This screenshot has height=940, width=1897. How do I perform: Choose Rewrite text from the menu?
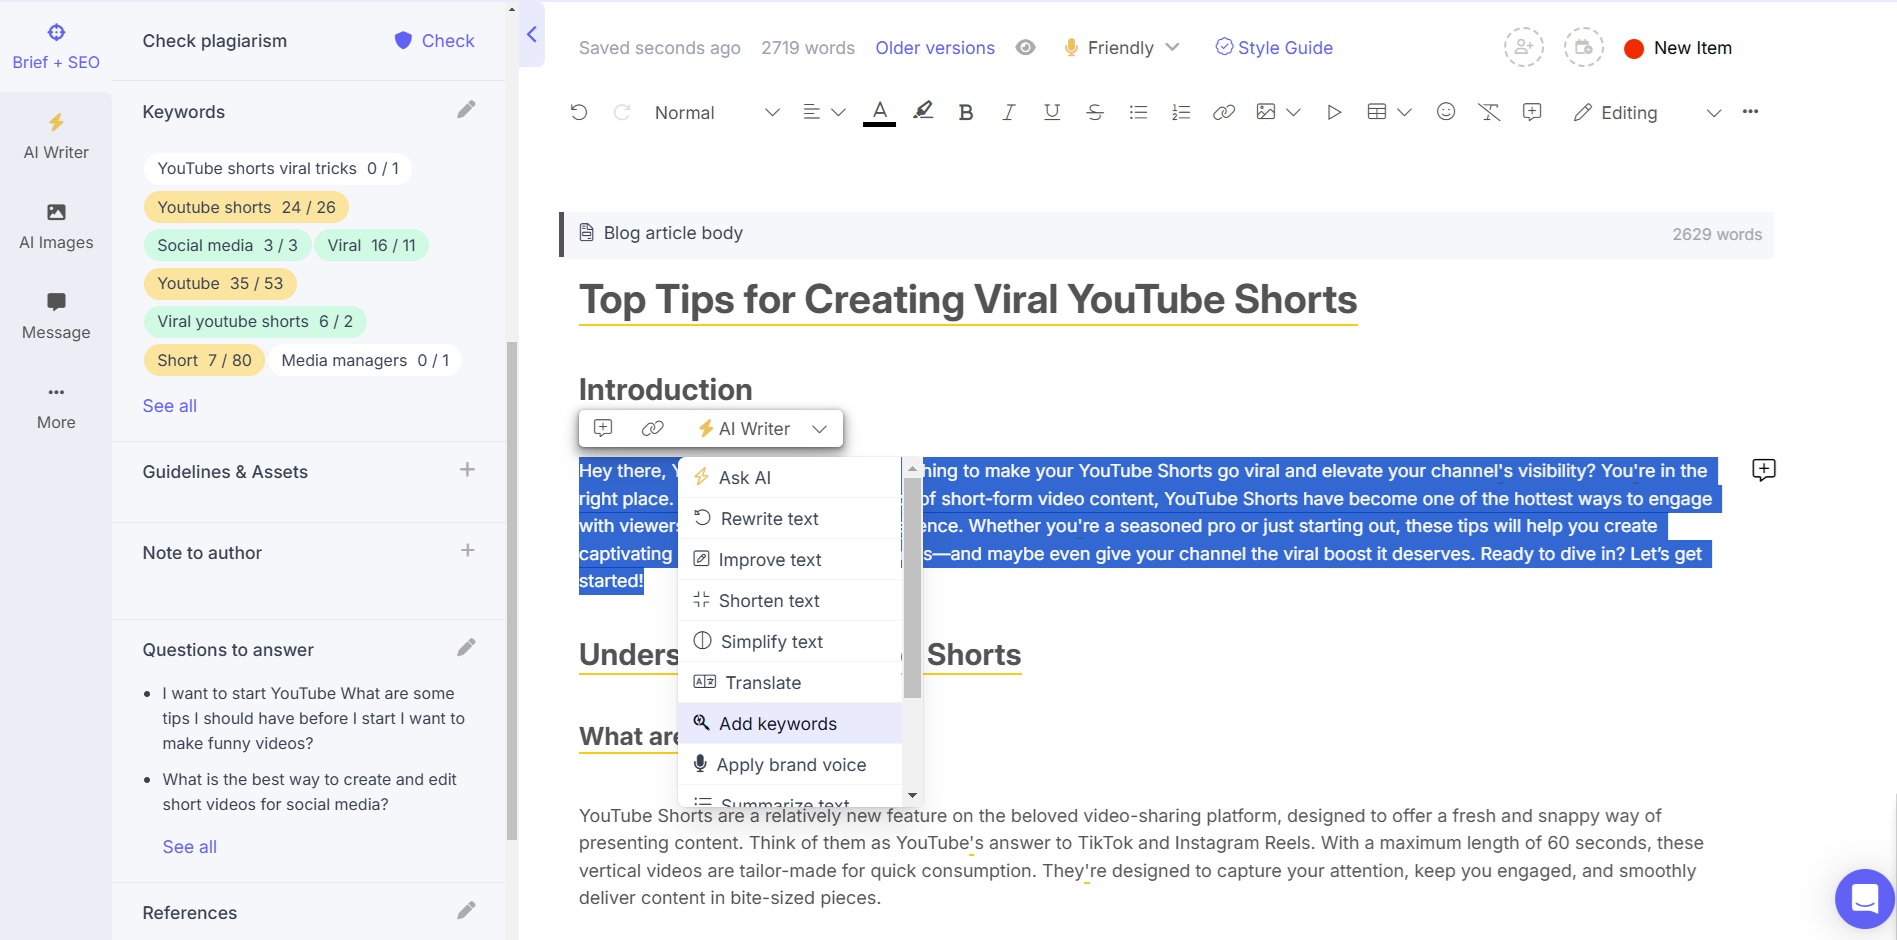(x=790, y=518)
